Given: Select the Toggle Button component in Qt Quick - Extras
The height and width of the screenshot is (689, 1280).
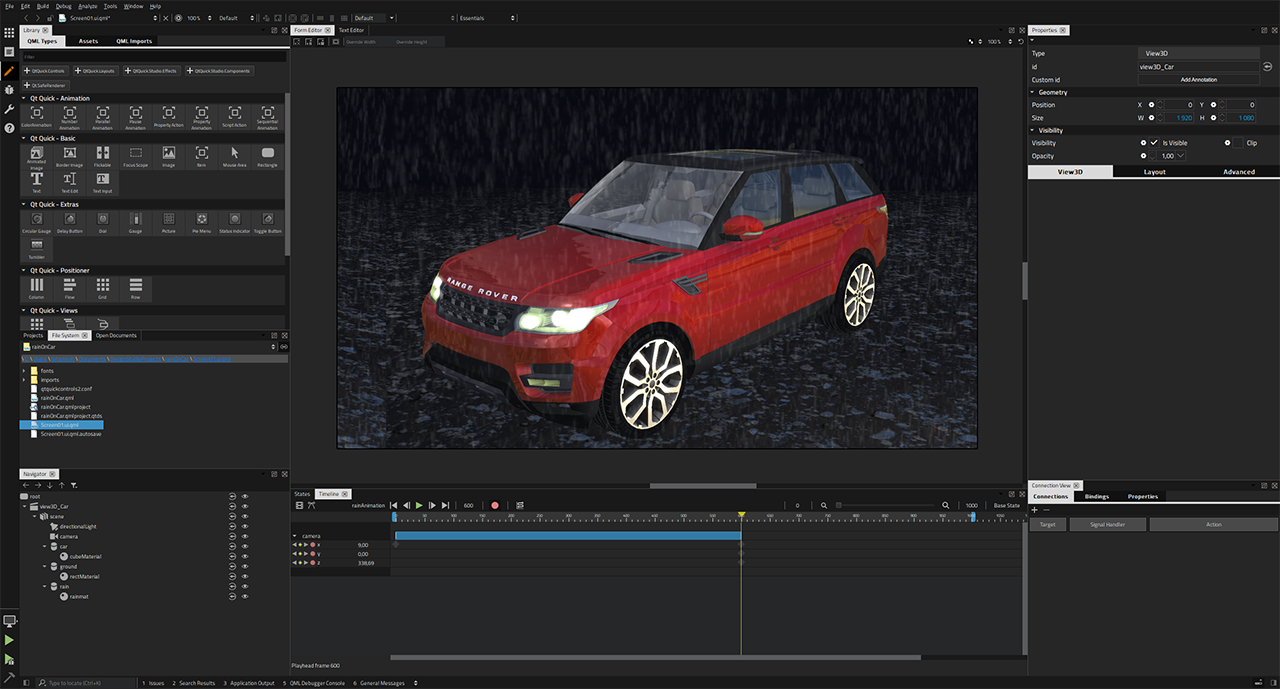Looking at the screenshot, I should click(x=267, y=222).
